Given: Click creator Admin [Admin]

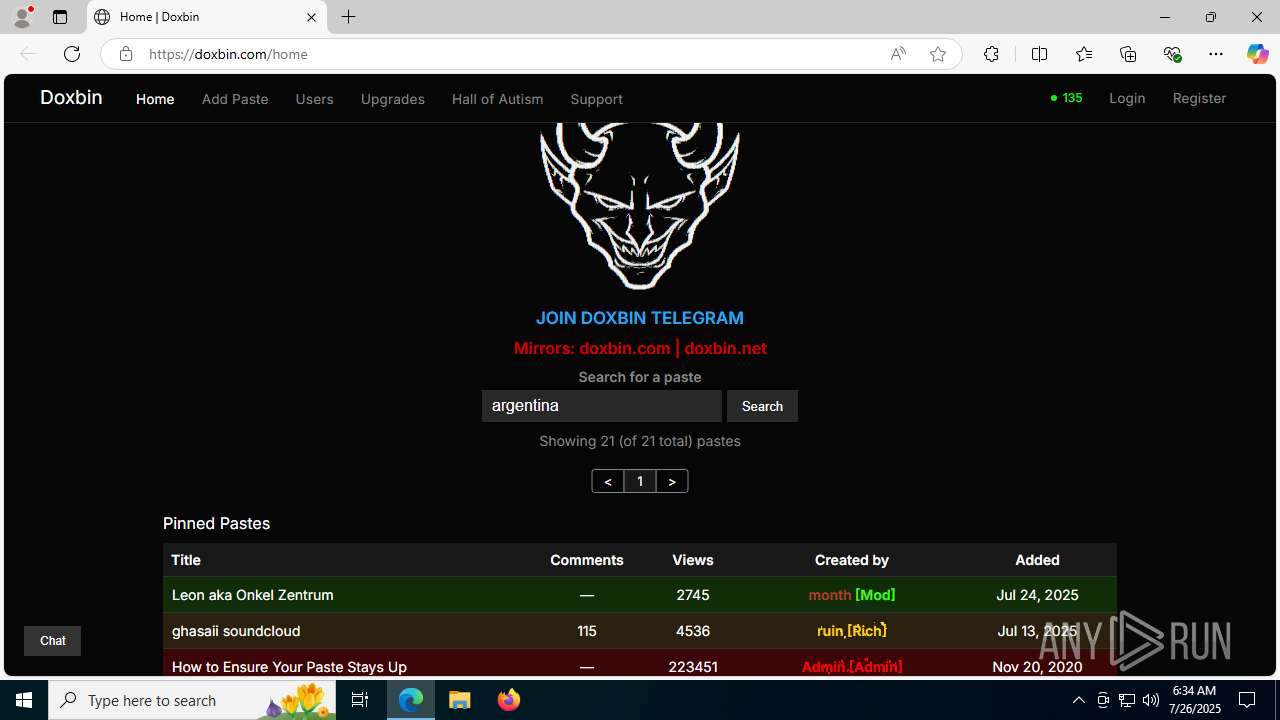Looking at the screenshot, I should click(x=852, y=667).
